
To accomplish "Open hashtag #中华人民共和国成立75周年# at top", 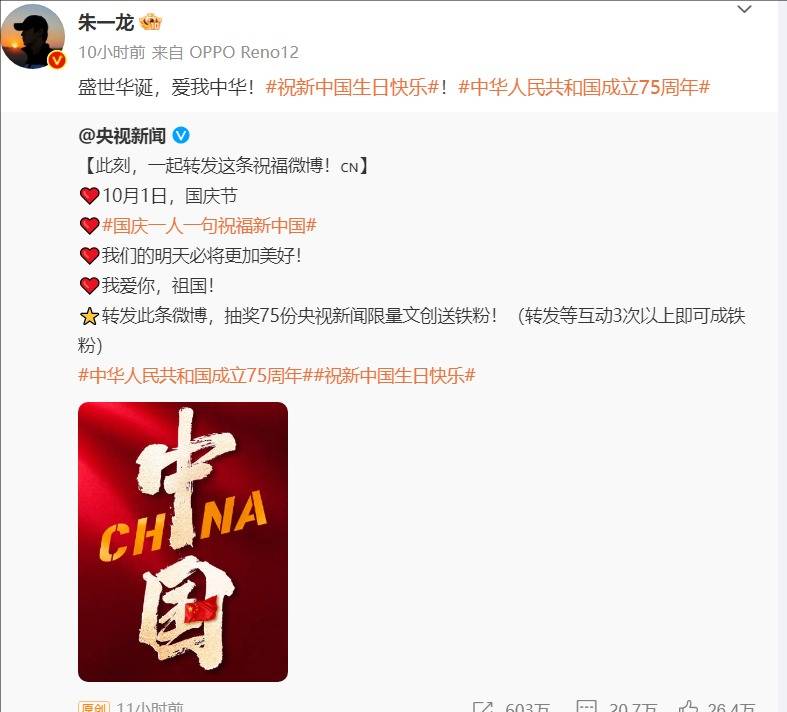I will coord(584,87).
